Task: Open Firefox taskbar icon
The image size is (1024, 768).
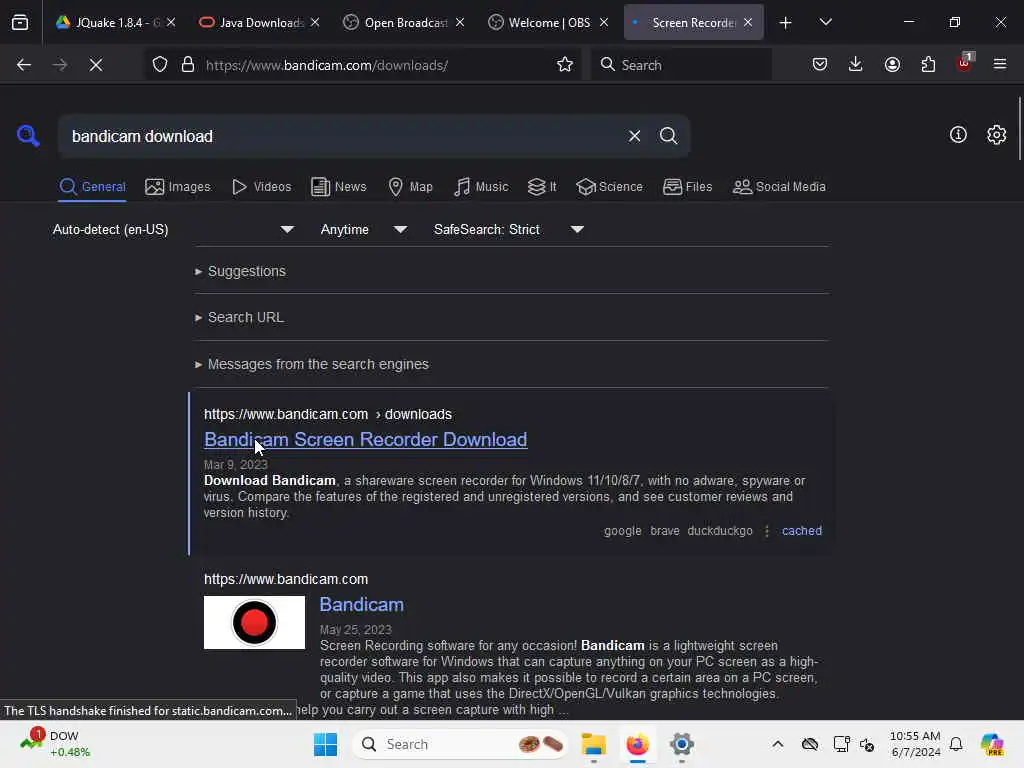Action: pos(637,744)
